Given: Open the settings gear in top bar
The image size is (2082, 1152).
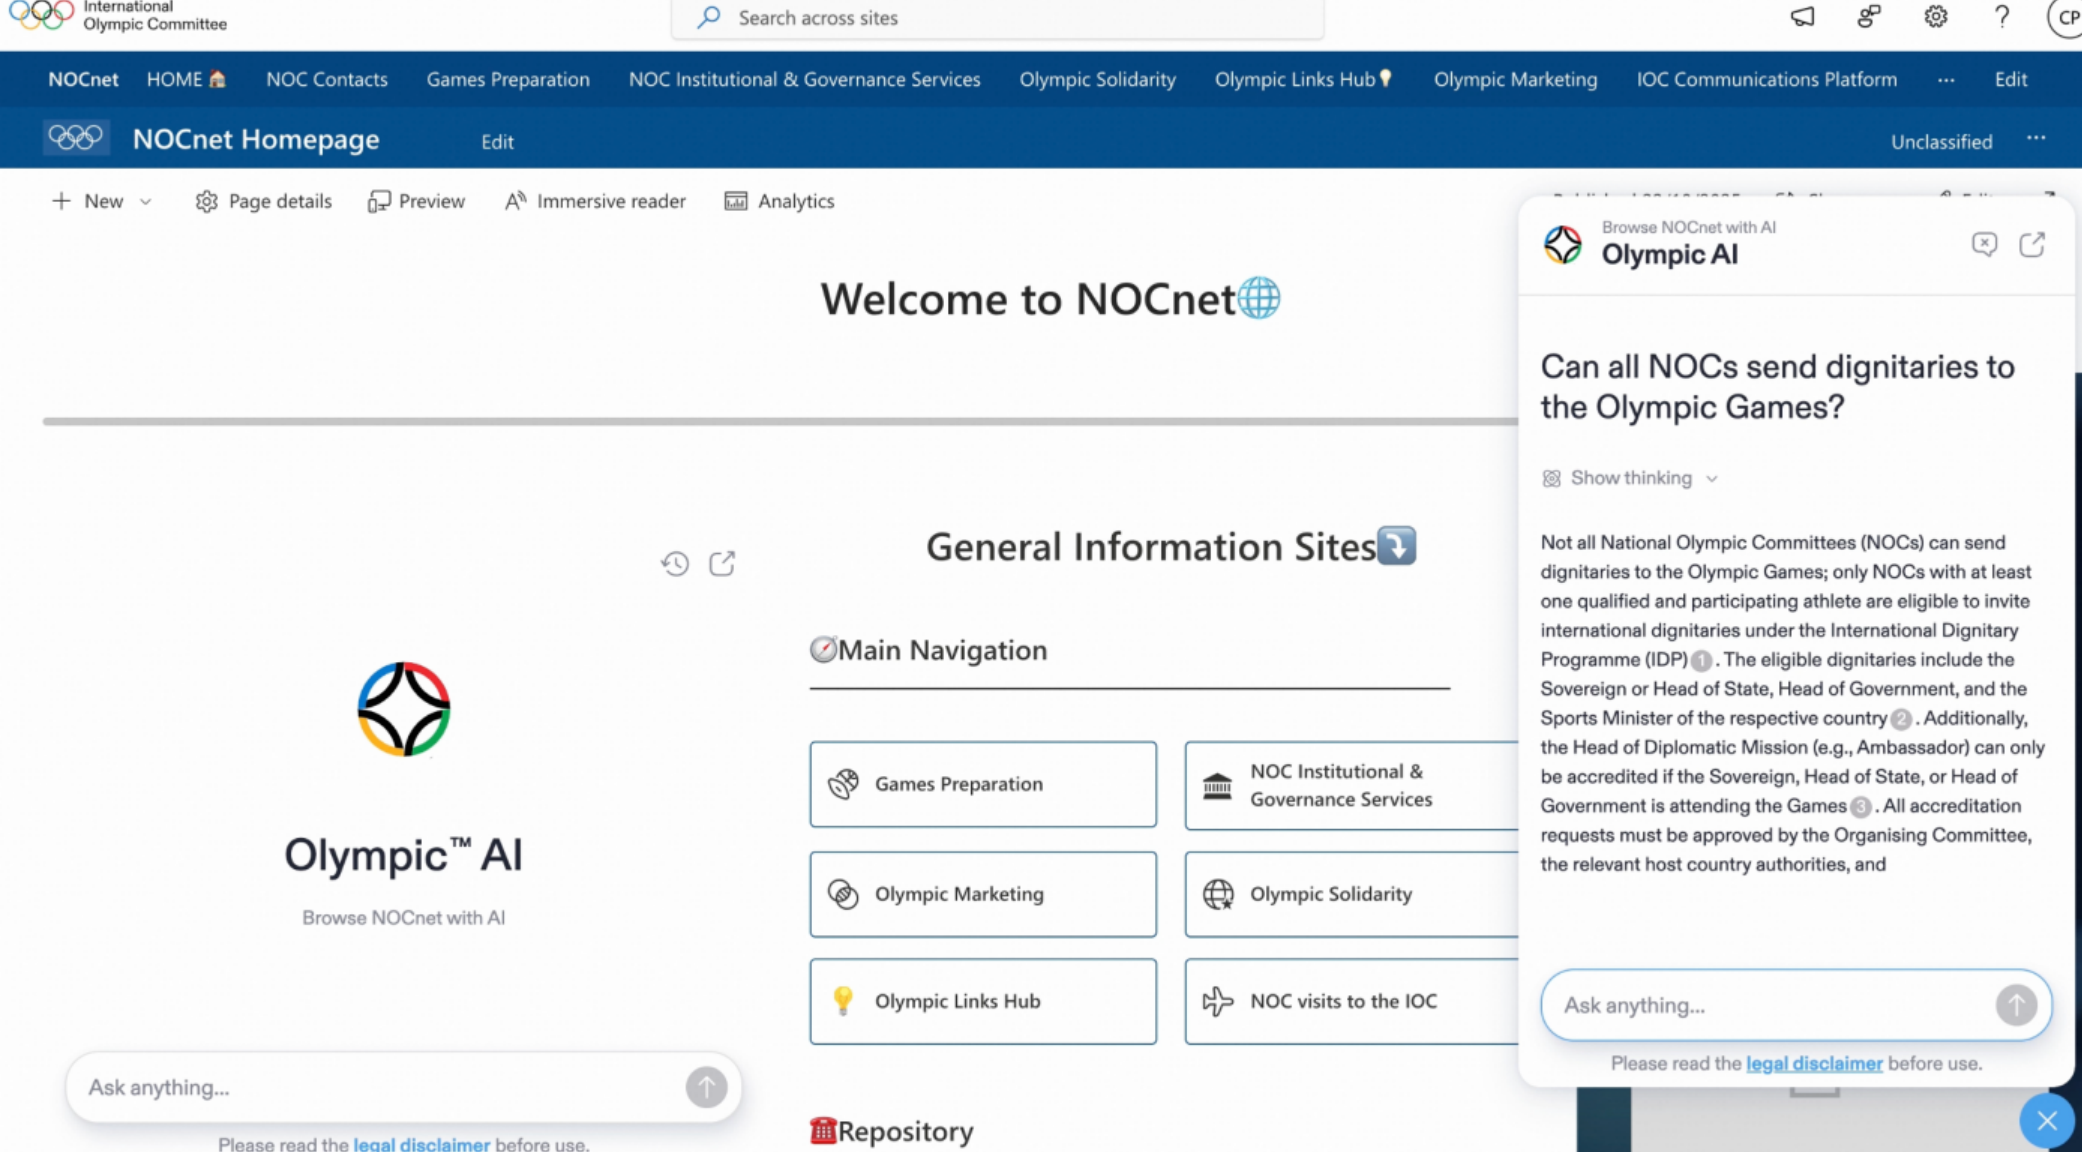Looking at the screenshot, I should tap(1936, 17).
